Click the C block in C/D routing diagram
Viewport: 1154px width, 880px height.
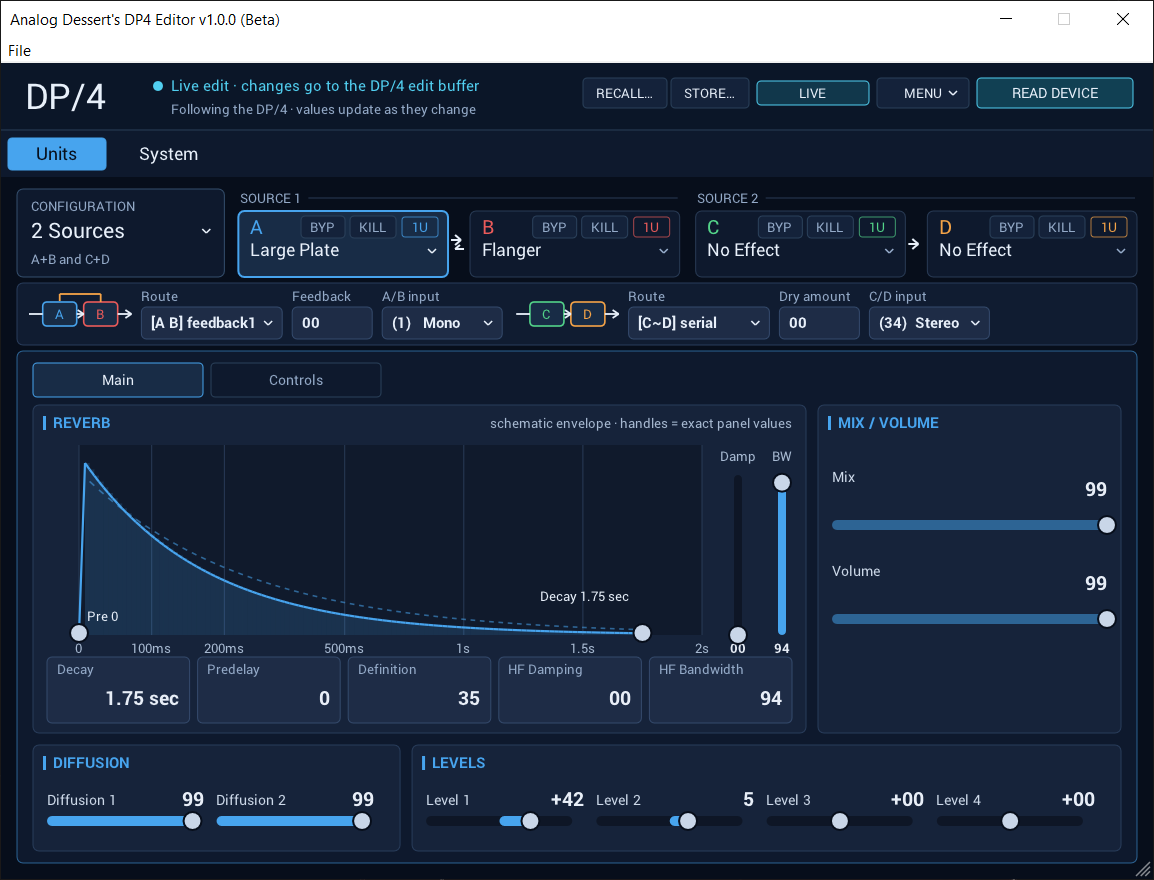(x=546, y=314)
